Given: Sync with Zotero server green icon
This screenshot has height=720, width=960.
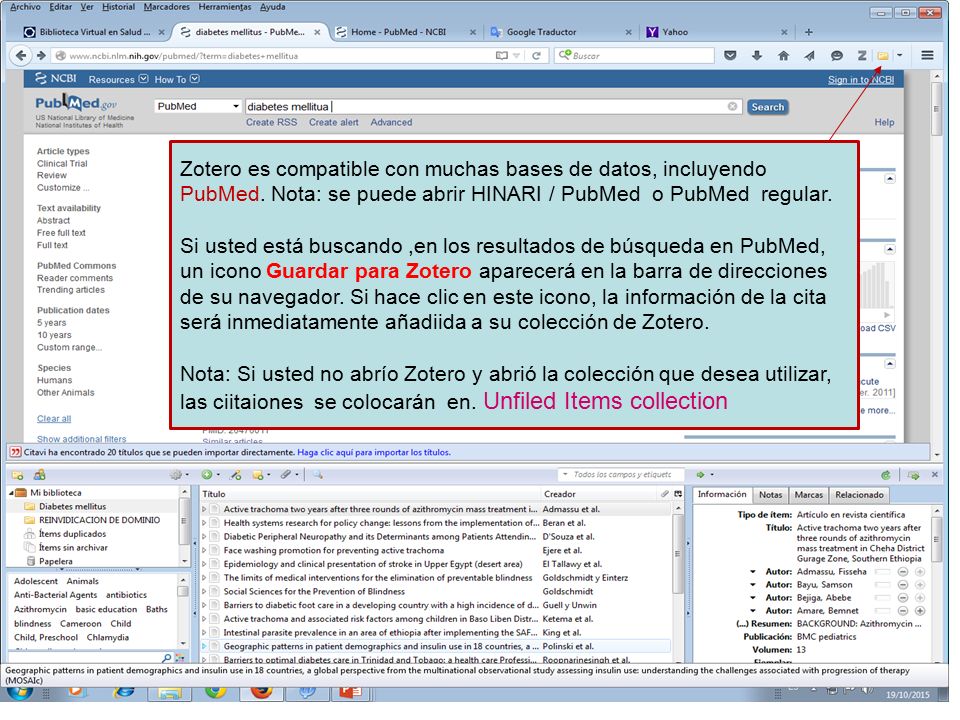Looking at the screenshot, I should [885, 475].
